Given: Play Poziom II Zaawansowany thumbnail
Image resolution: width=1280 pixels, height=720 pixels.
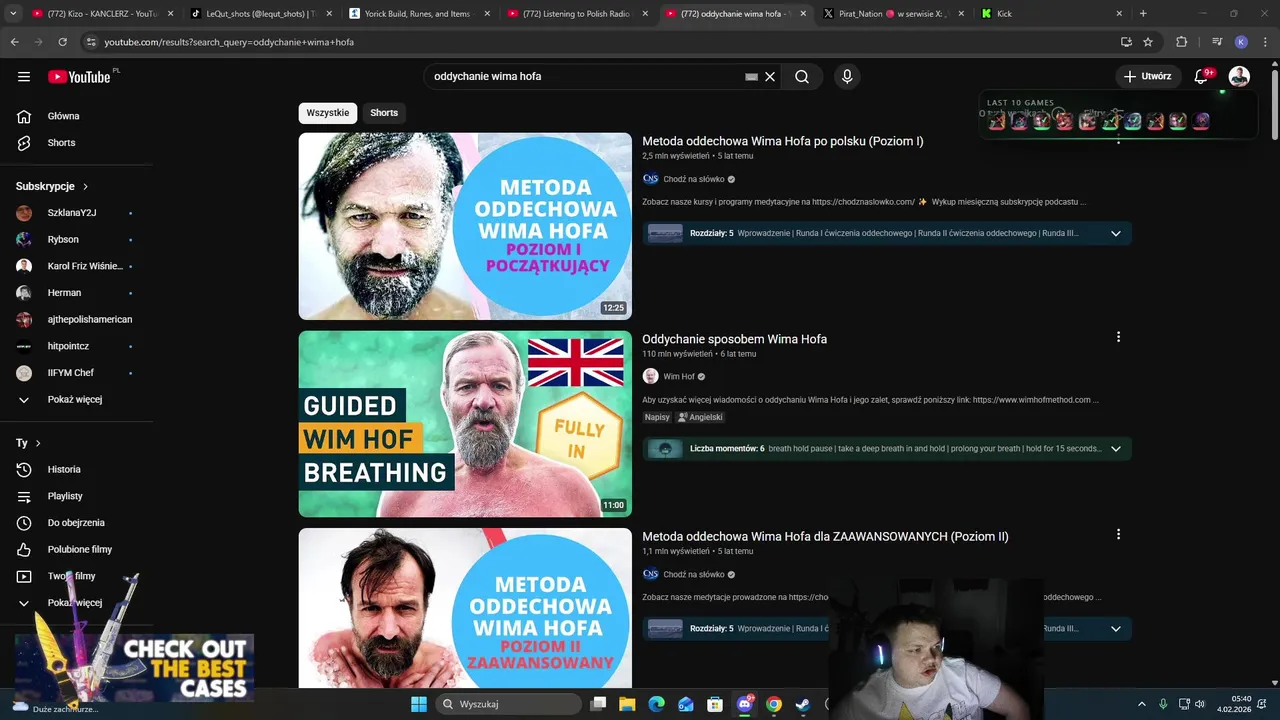Looking at the screenshot, I should pos(465,607).
